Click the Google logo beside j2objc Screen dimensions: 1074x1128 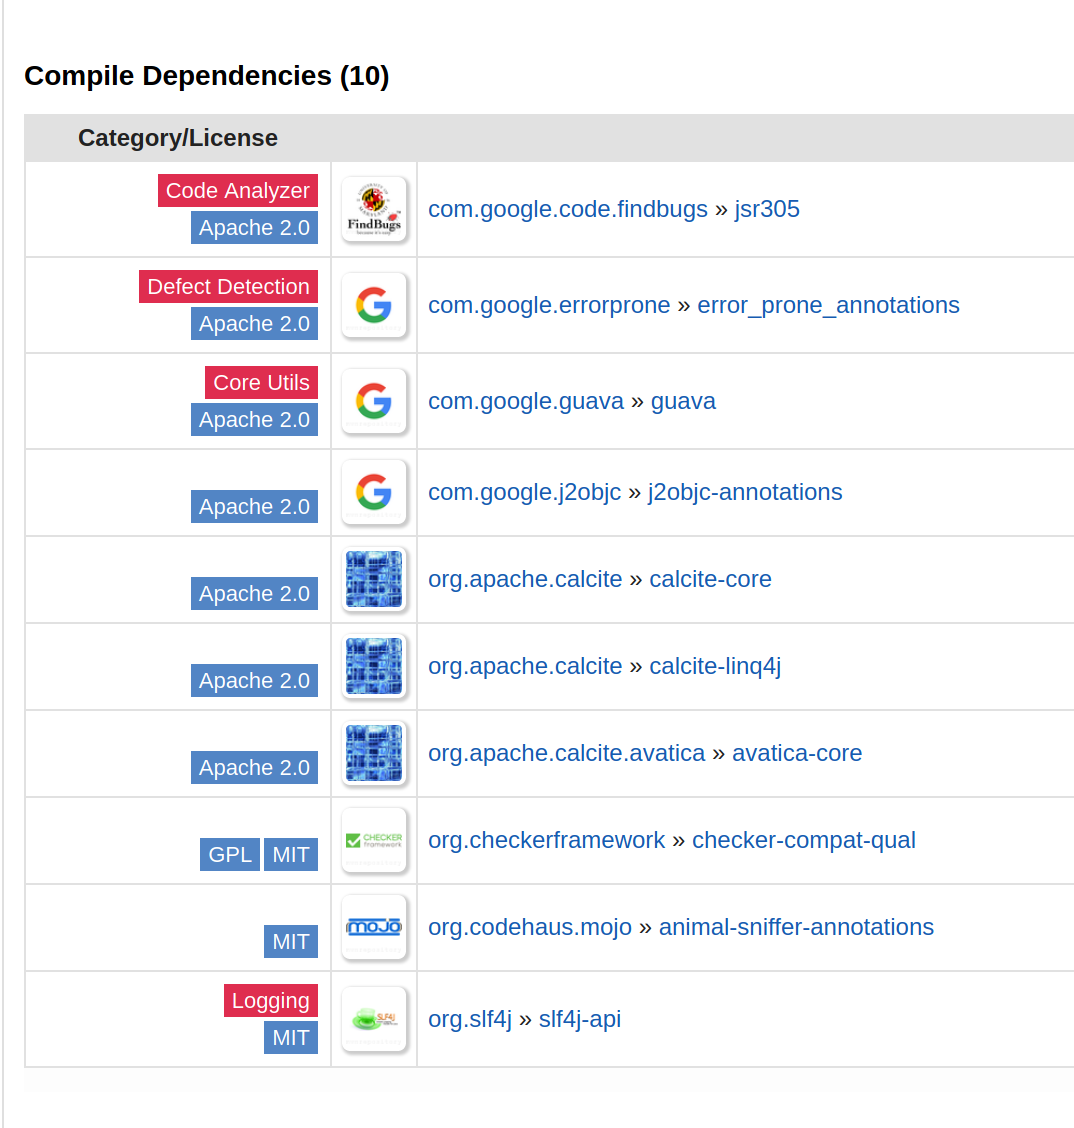click(x=374, y=492)
